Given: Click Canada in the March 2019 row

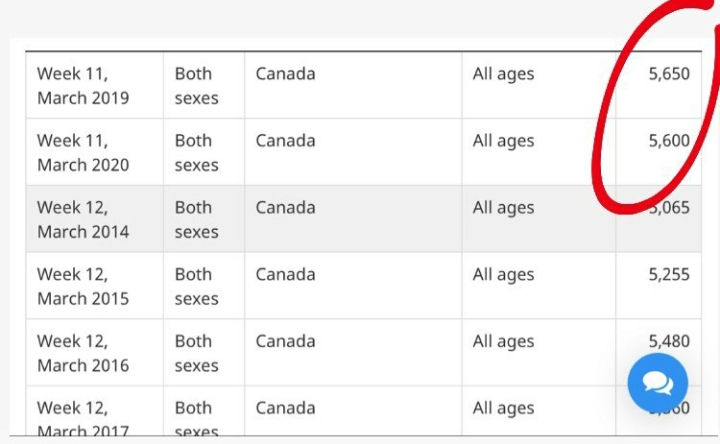Looking at the screenshot, I should click(285, 74).
